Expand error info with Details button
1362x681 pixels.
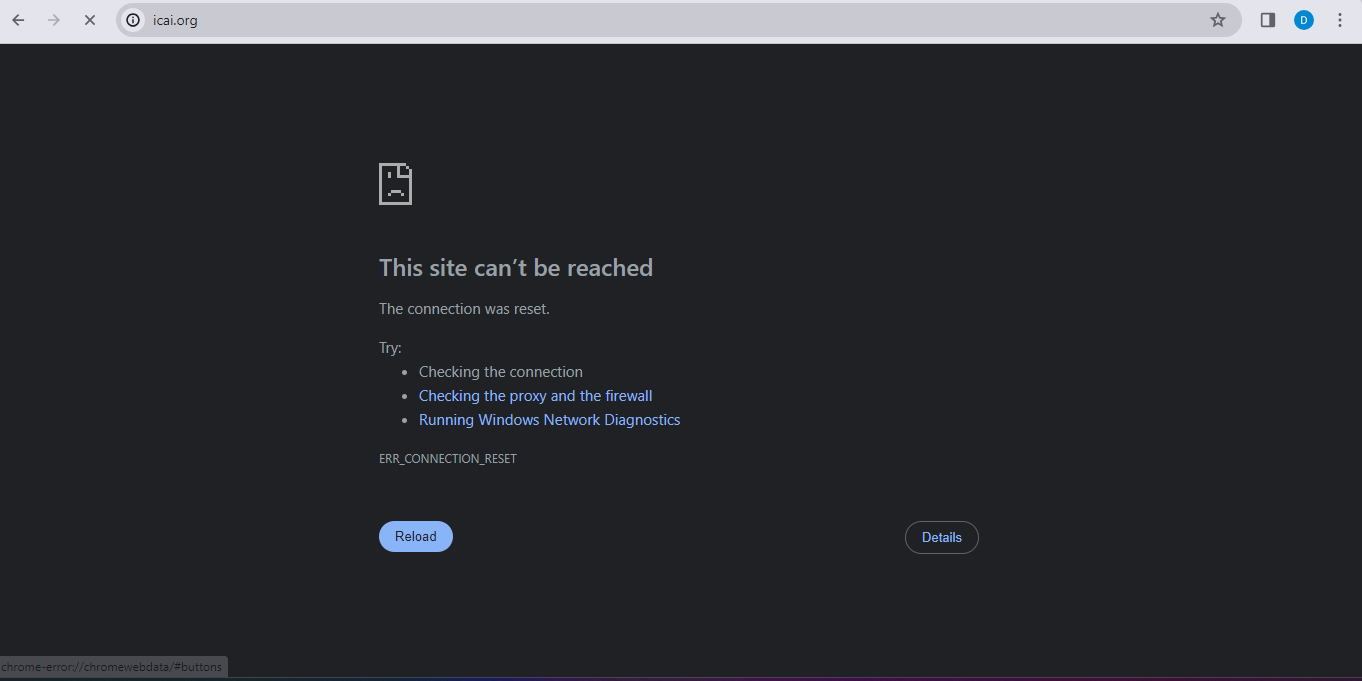tap(941, 537)
